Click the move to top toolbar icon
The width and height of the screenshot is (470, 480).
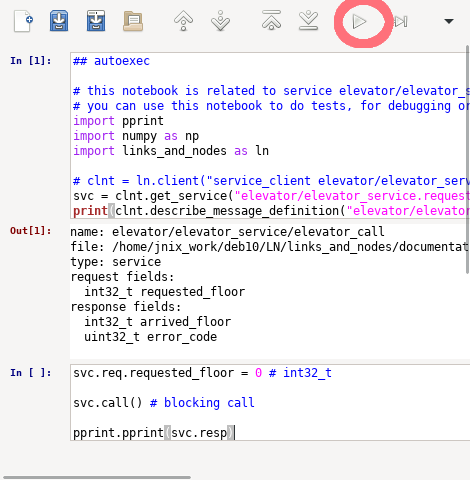pyautogui.click(x=271, y=20)
